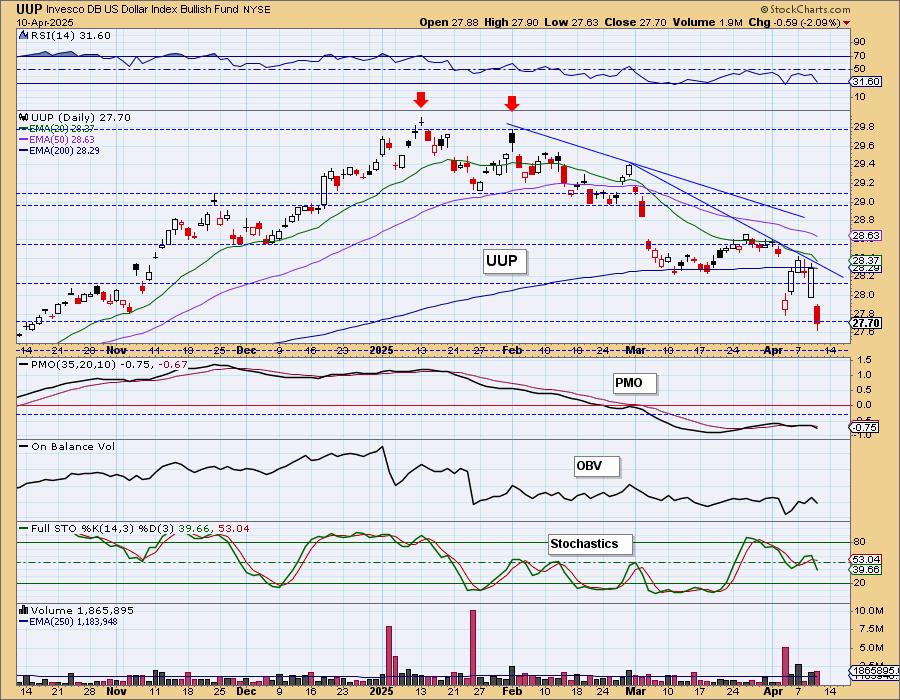The image size is (900, 700).
Task: Click the chart date '10-Apr-2025'
Action: (x=45, y=22)
